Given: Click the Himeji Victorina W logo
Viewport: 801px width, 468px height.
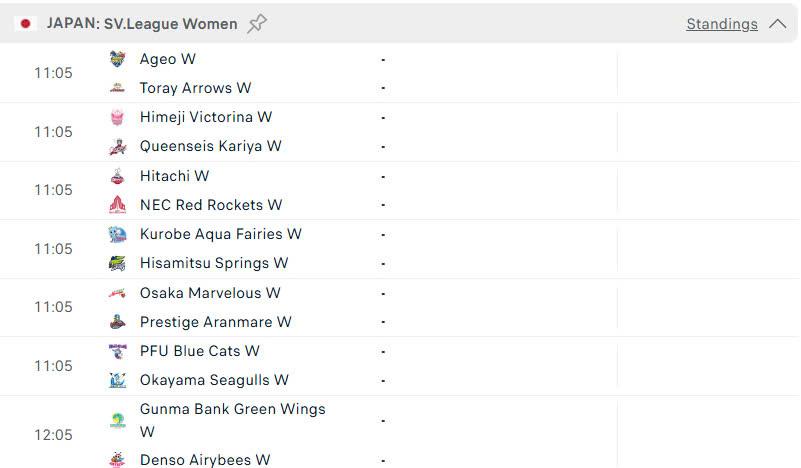Looking at the screenshot, I should [x=117, y=117].
